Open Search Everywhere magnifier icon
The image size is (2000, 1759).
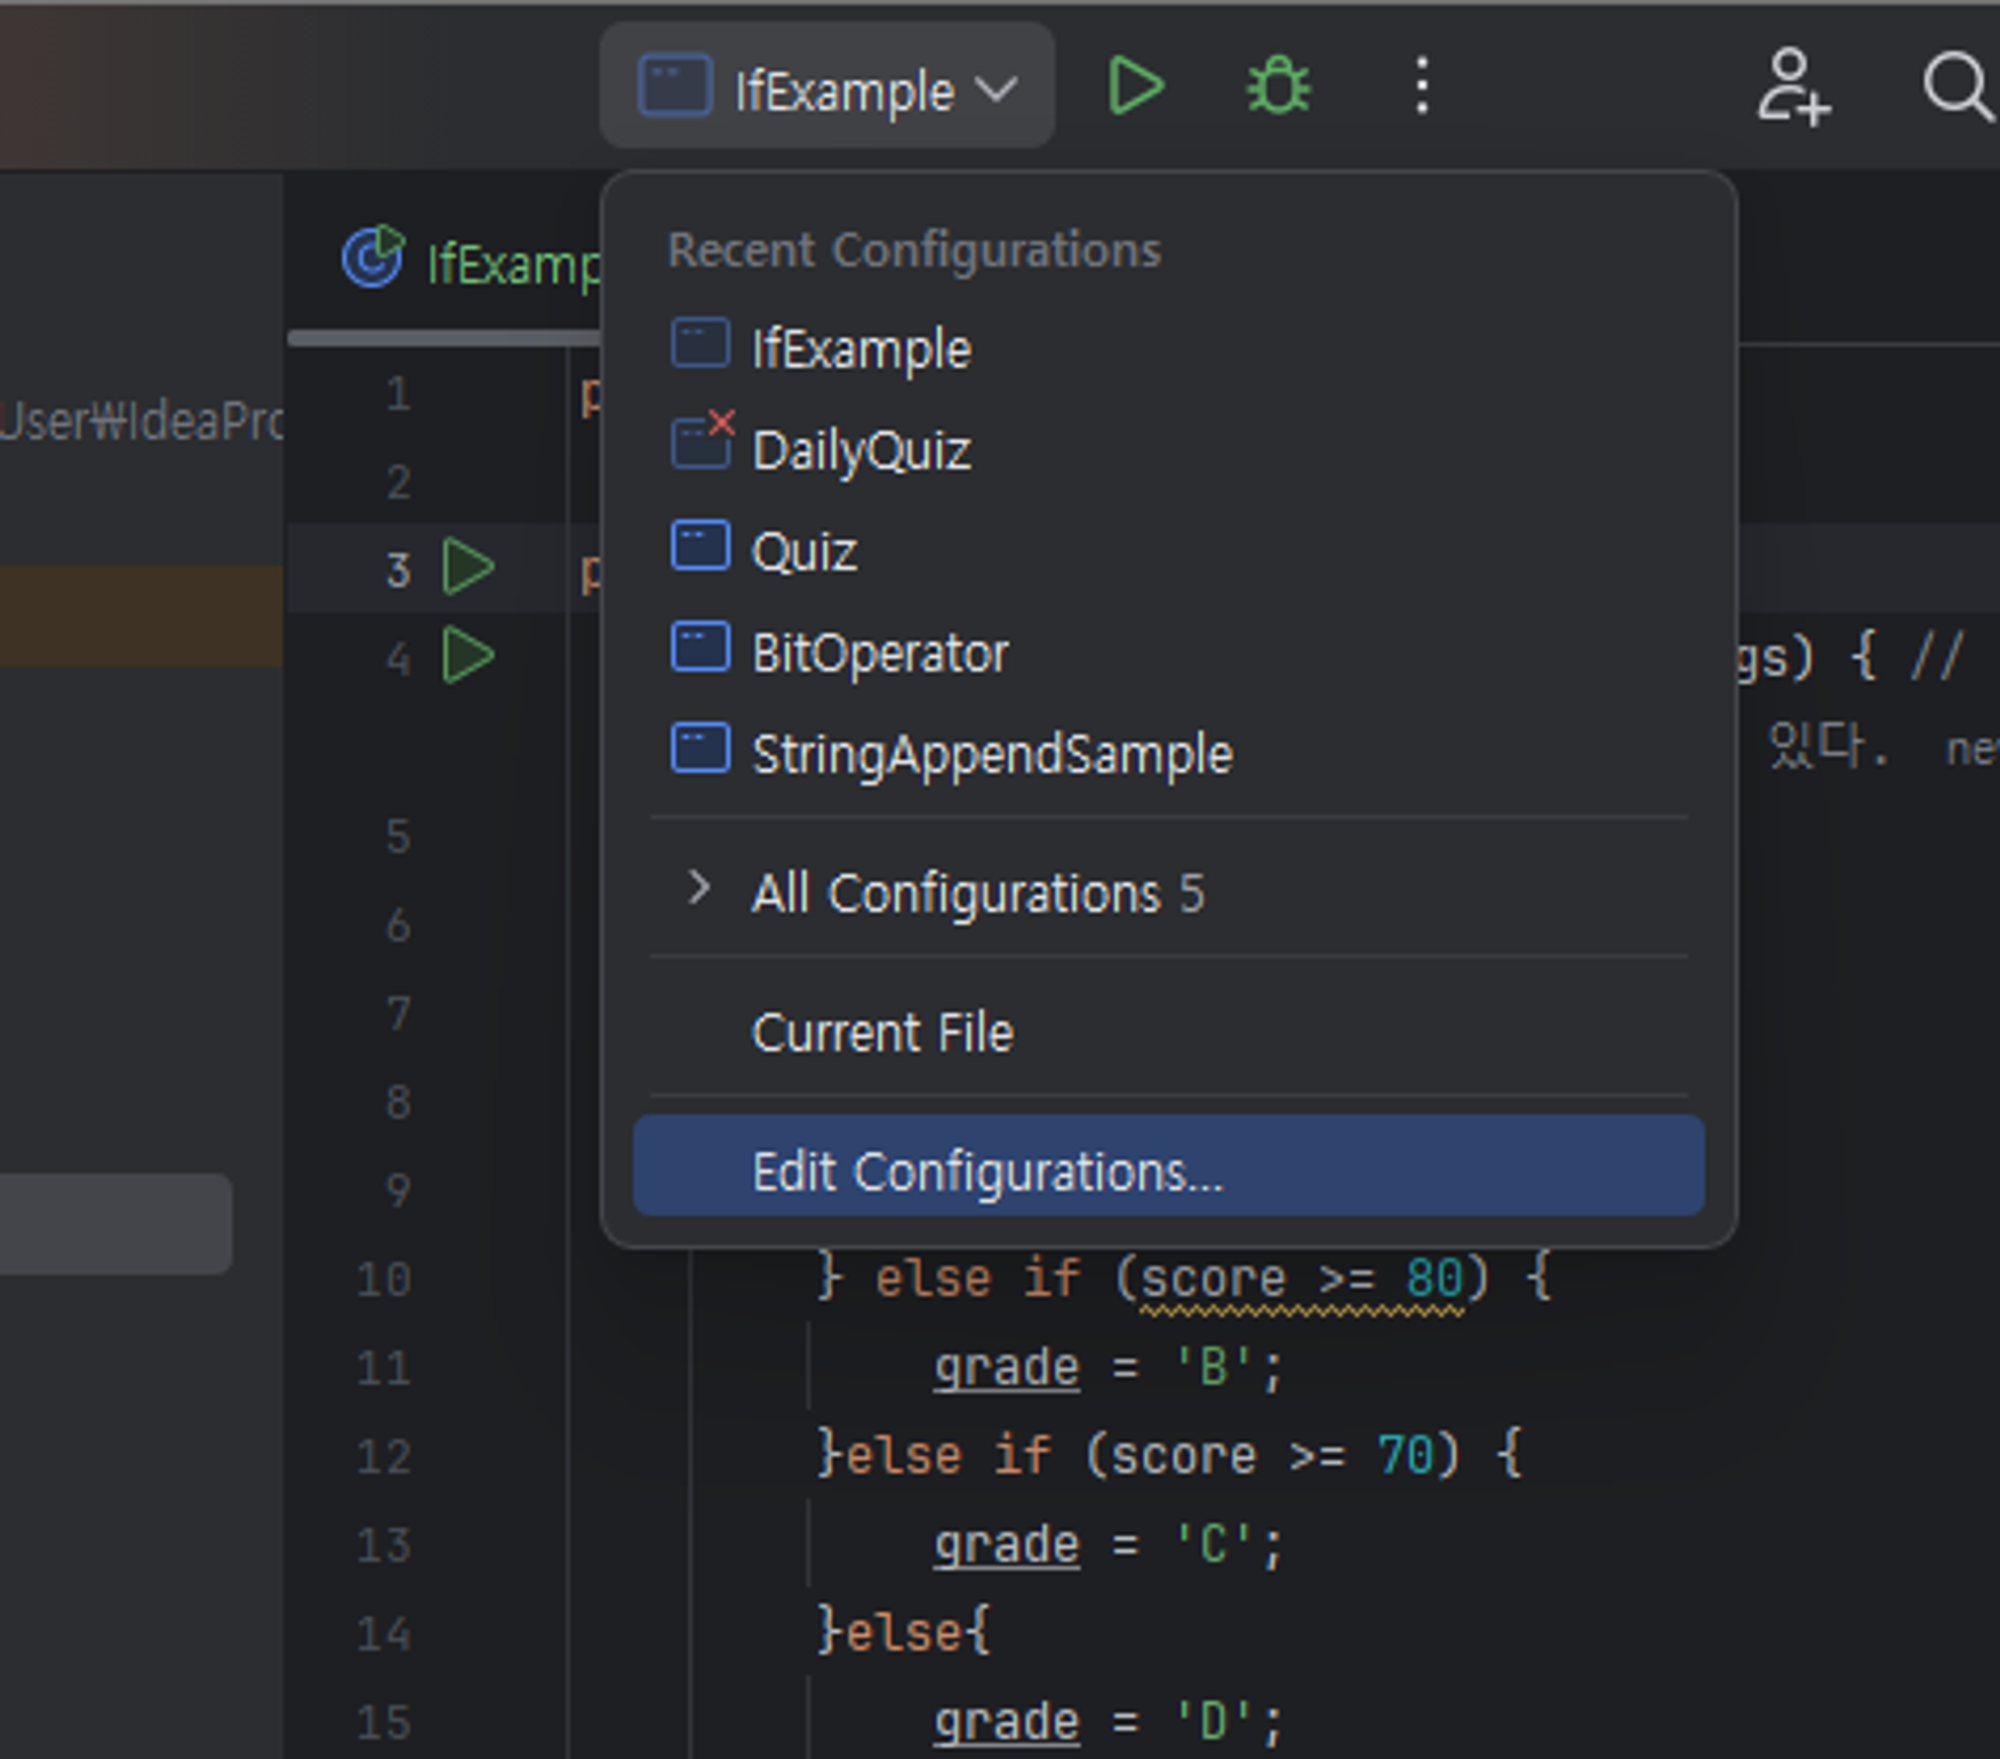coord(1956,88)
